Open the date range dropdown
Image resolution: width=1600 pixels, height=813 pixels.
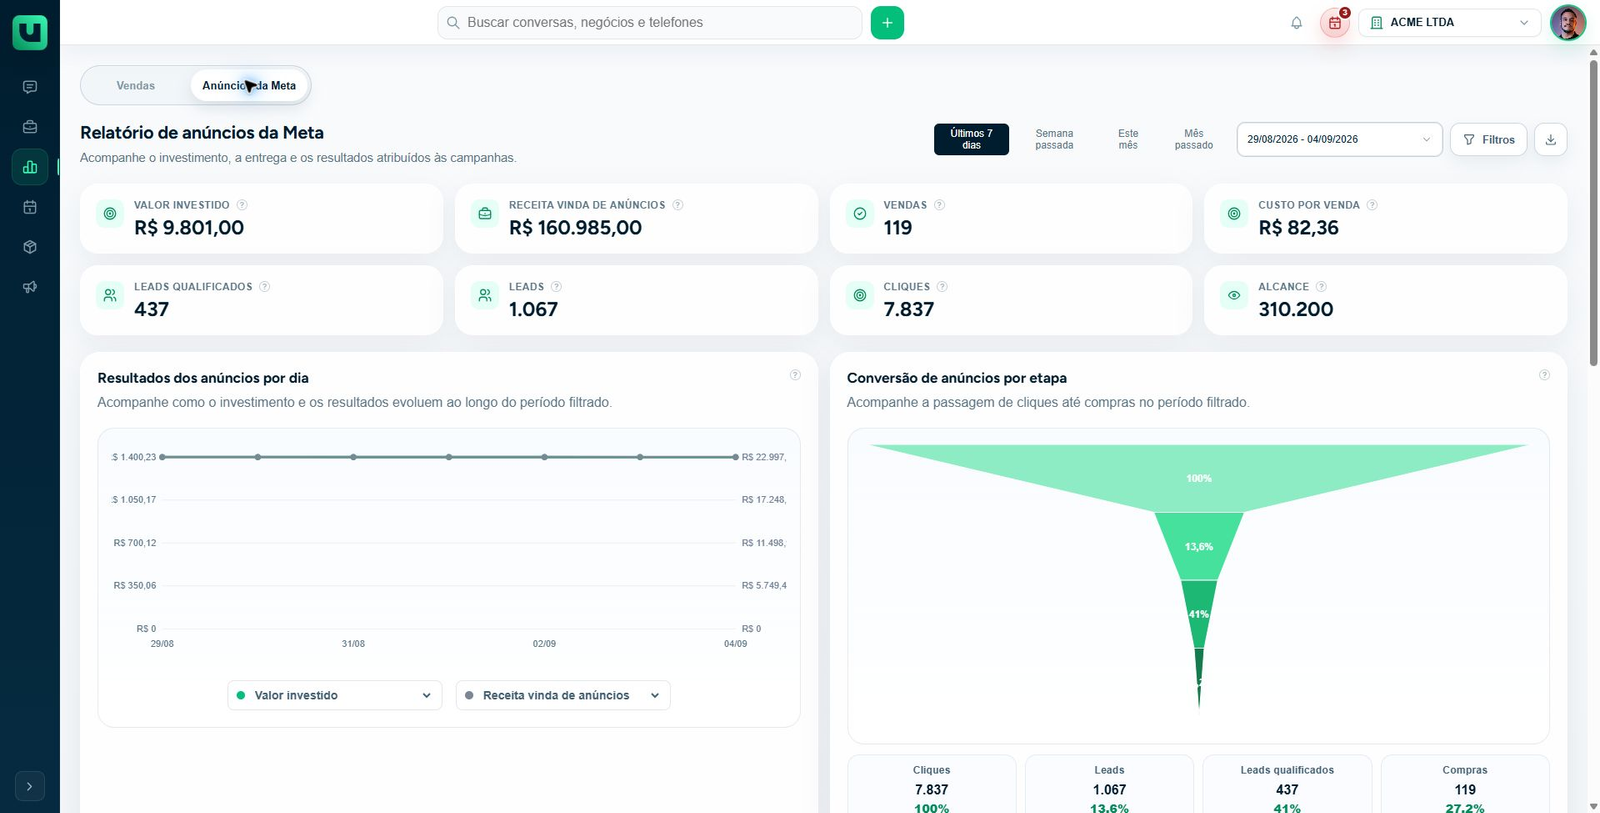click(x=1339, y=139)
